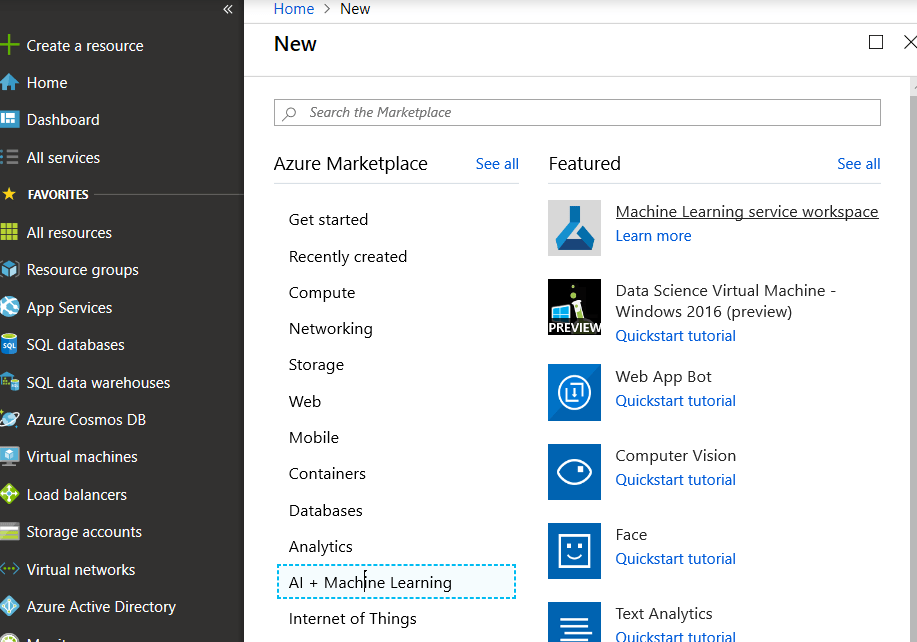
Task: Click the Data Science Virtual Machine thumbnail
Action: point(573,306)
